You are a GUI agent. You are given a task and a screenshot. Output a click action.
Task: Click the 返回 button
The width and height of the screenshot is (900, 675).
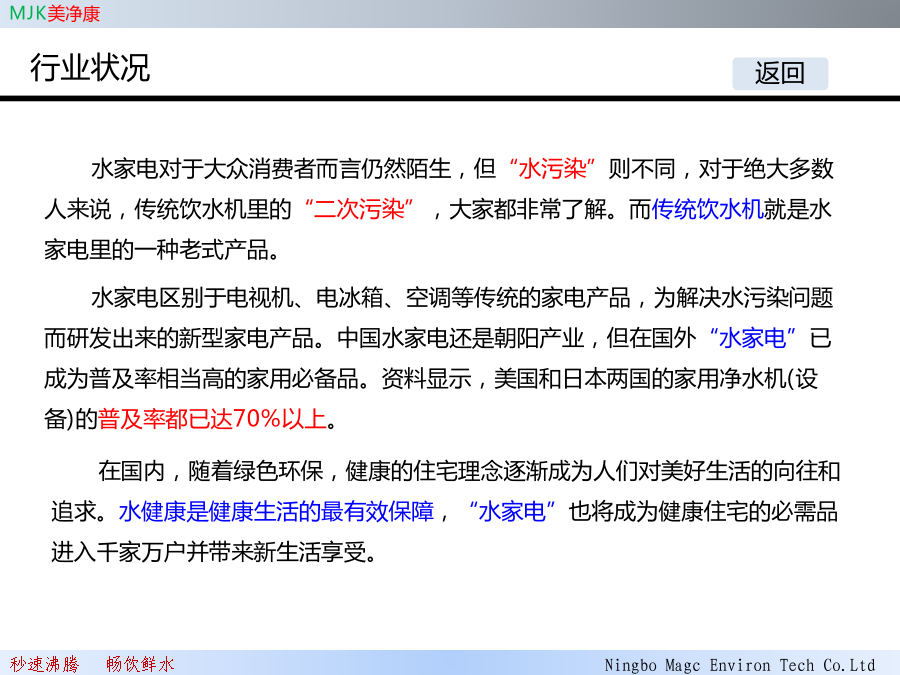pos(780,73)
